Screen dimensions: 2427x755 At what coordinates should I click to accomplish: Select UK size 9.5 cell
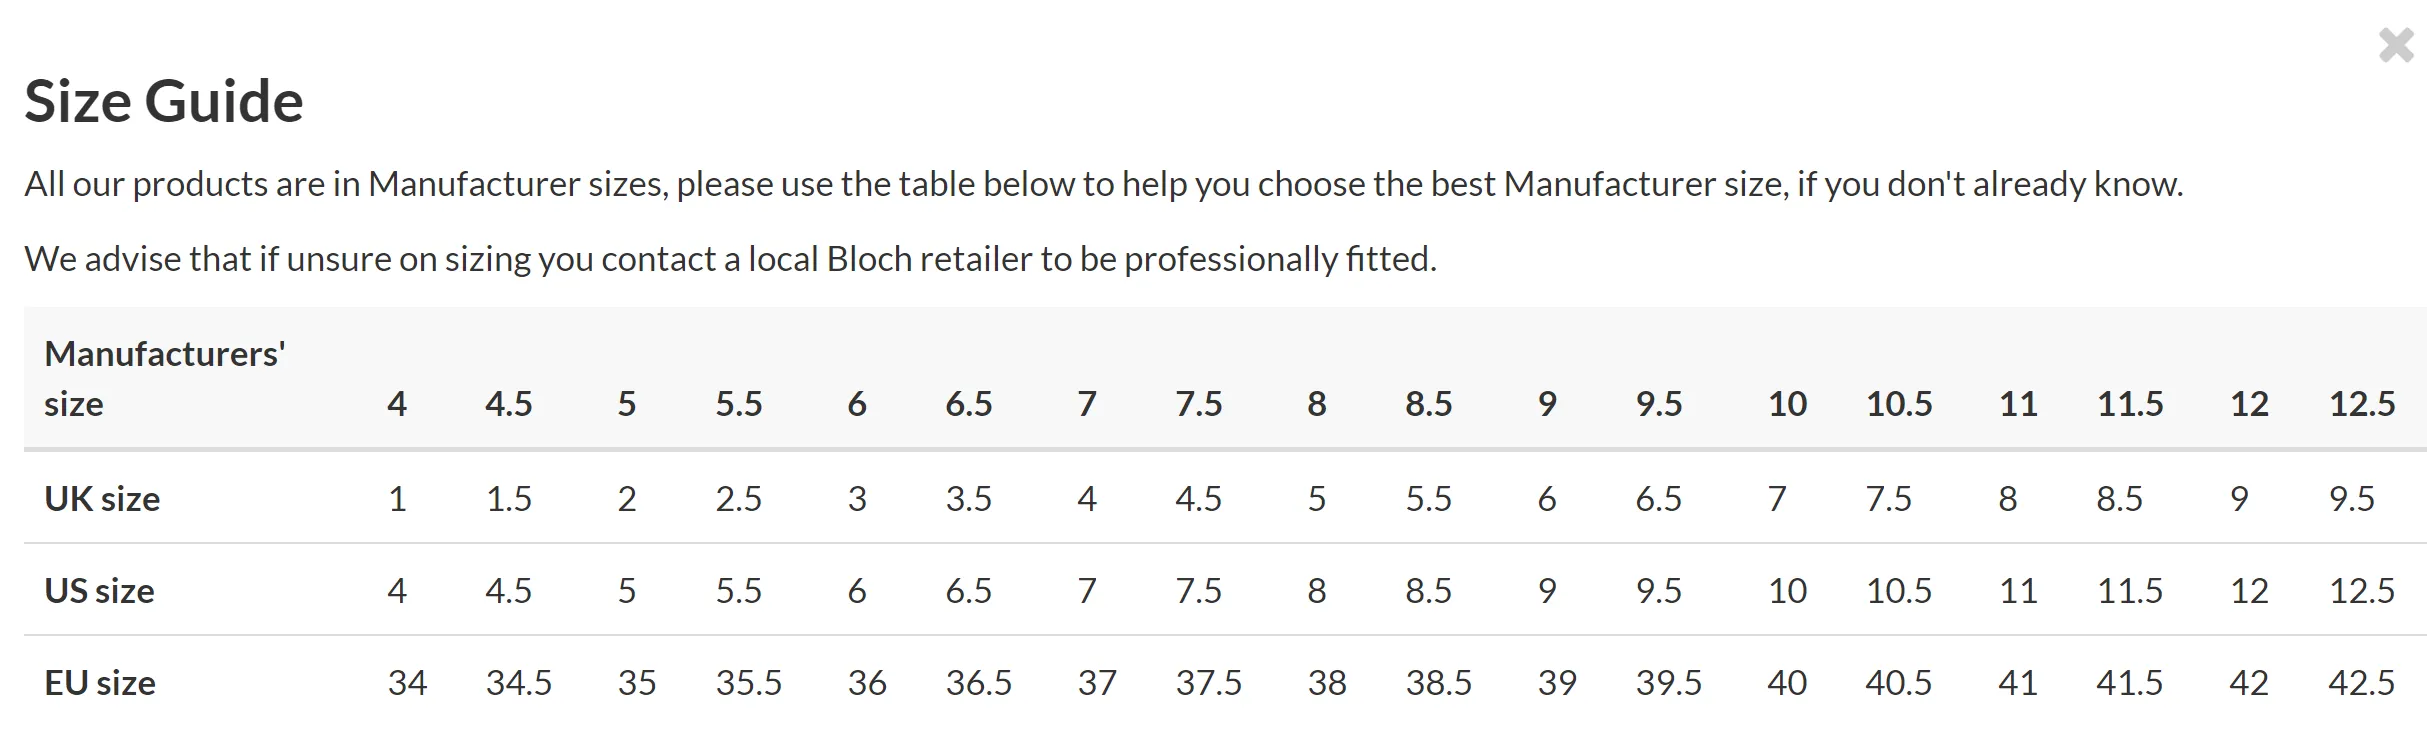click(x=2351, y=498)
